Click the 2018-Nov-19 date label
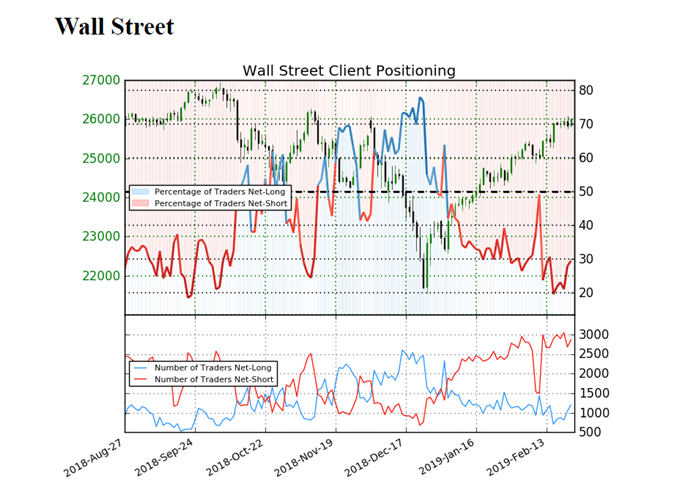 point(304,457)
